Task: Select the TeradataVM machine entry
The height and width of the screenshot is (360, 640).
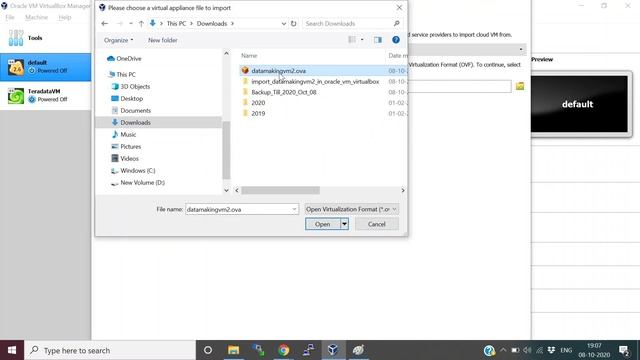Action: (45, 96)
